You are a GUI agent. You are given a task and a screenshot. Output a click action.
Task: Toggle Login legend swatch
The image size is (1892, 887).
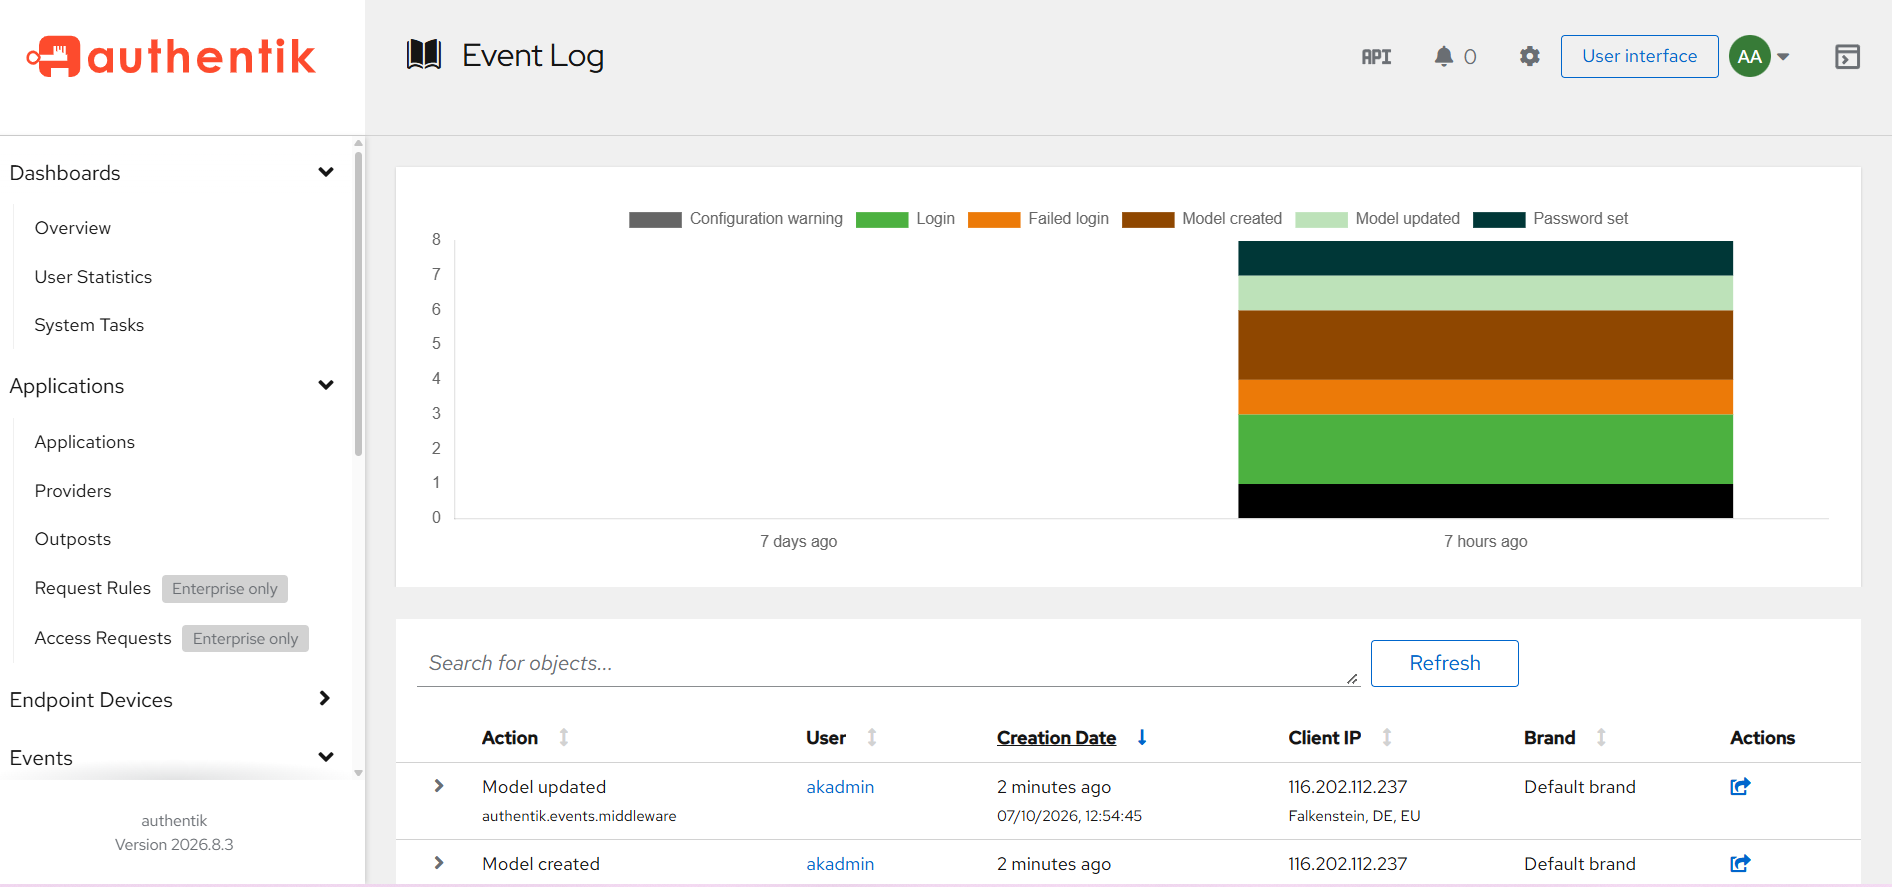(882, 220)
